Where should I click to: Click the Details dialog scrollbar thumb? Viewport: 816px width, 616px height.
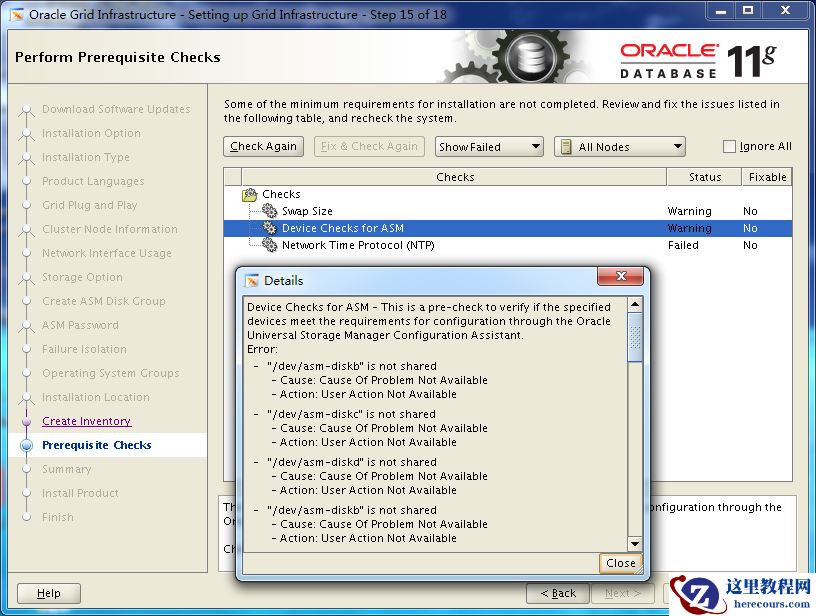(x=635, y=337)
